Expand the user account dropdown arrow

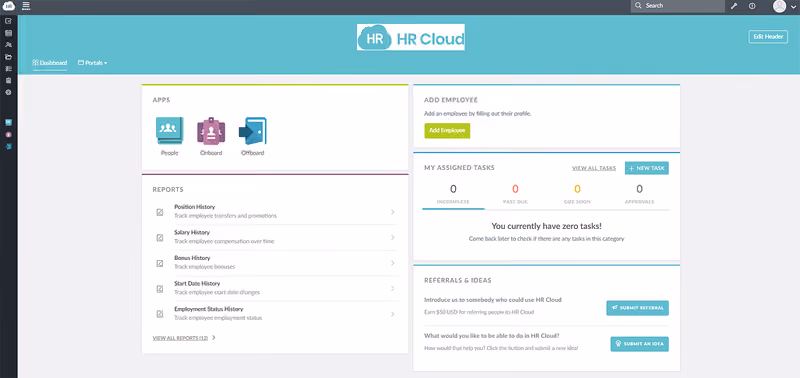(x=792, y=7)
